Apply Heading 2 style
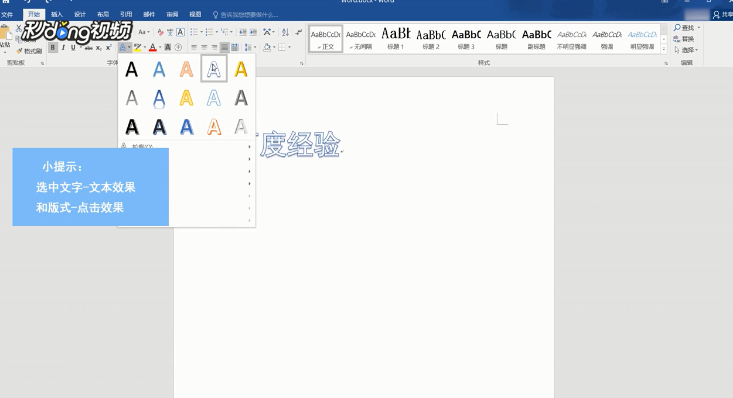Screen dimensions: 733x398 click(431, 38)
